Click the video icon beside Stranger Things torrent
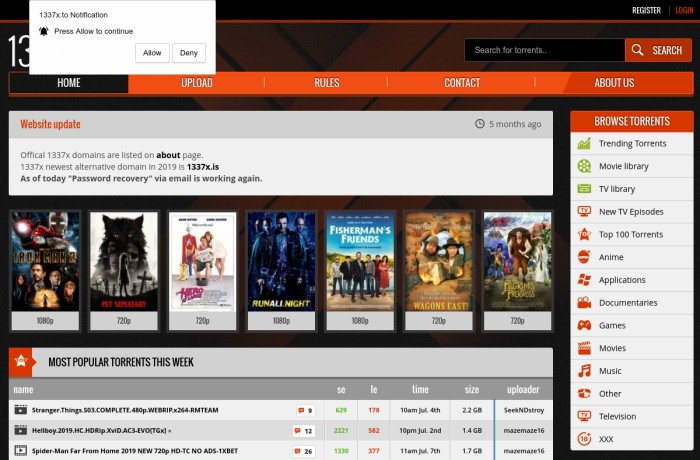This screenshot has width=700, height=460. coord(21,410)
